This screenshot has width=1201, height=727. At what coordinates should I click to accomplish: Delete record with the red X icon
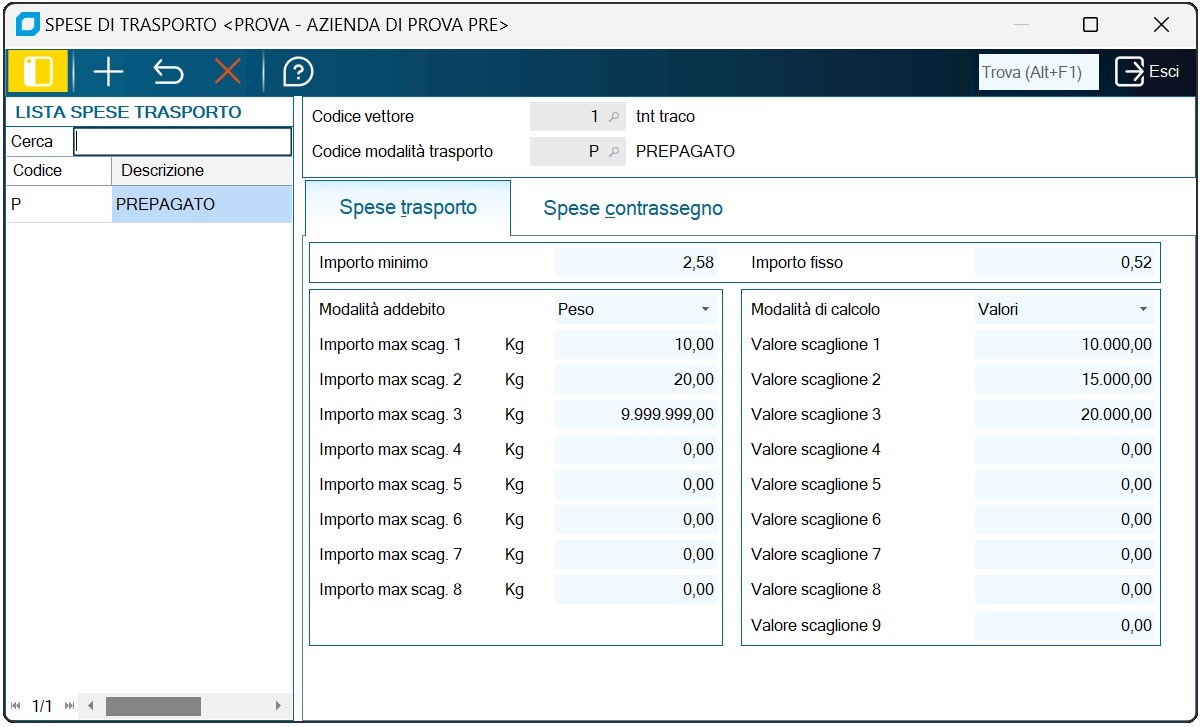pyautogui.click(x=228, y=72)
